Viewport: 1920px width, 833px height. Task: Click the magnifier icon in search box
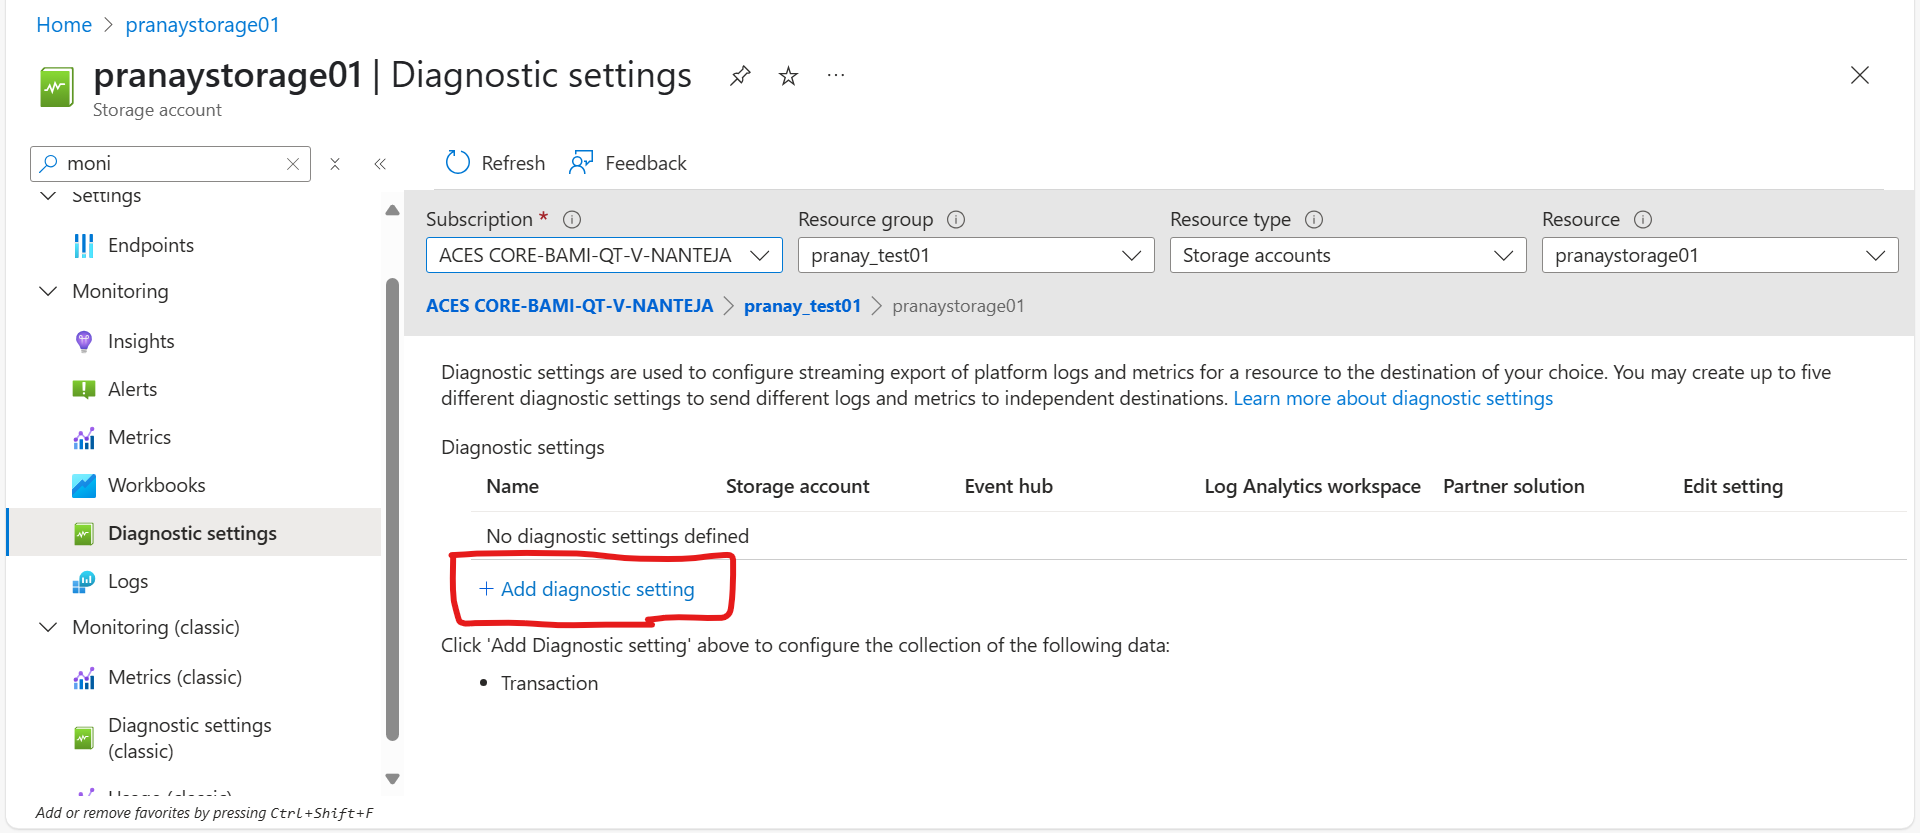tap(48, 163)
